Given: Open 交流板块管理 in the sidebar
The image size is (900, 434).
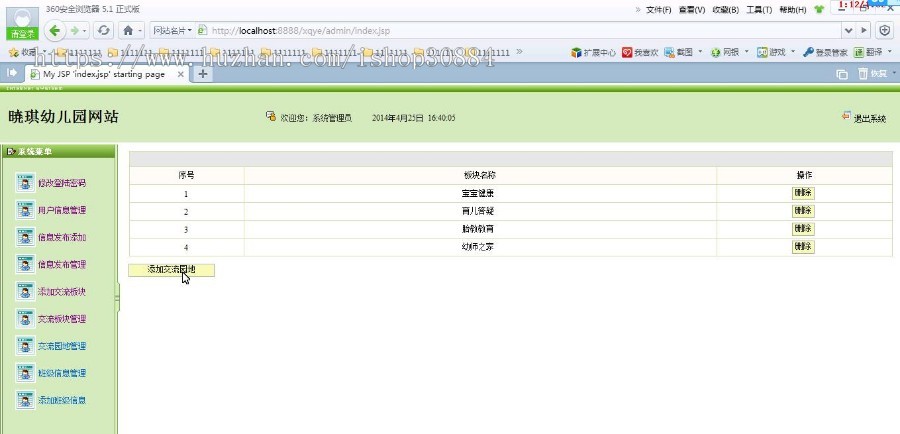Looking at the screenshot, I should (x=62, y=319).
